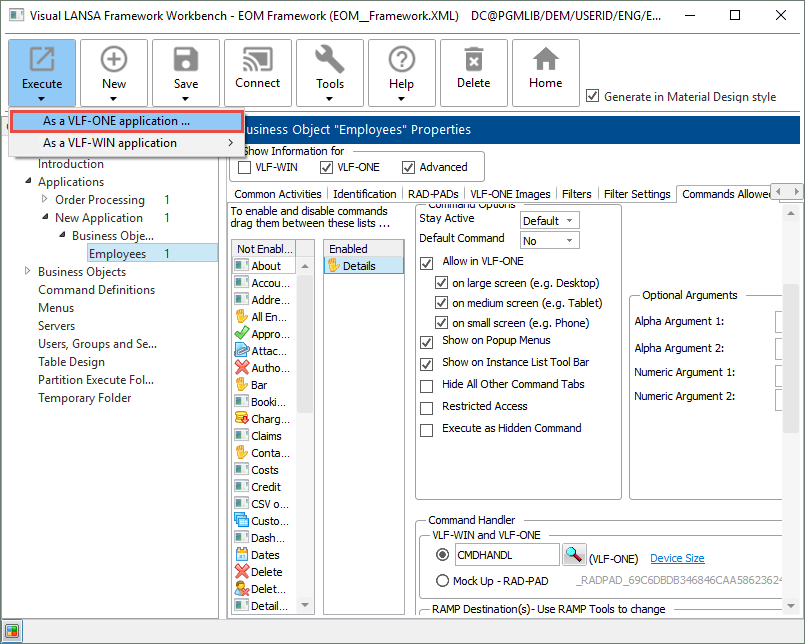The width and height of the screenshot is (805, 644).
Task: Click the CMDHANDL command handler input field
Action: point(507,555)
